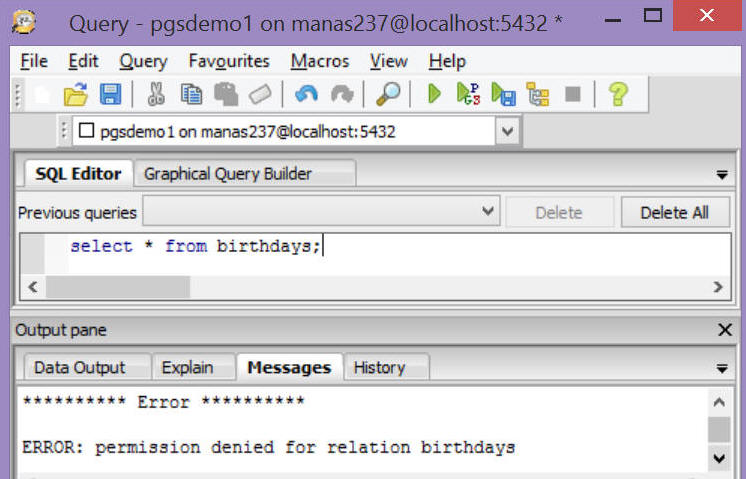The height and width of the screenshot is (479, 746).
Task: Close the Output pane
Action: click(x=725, y=330)
